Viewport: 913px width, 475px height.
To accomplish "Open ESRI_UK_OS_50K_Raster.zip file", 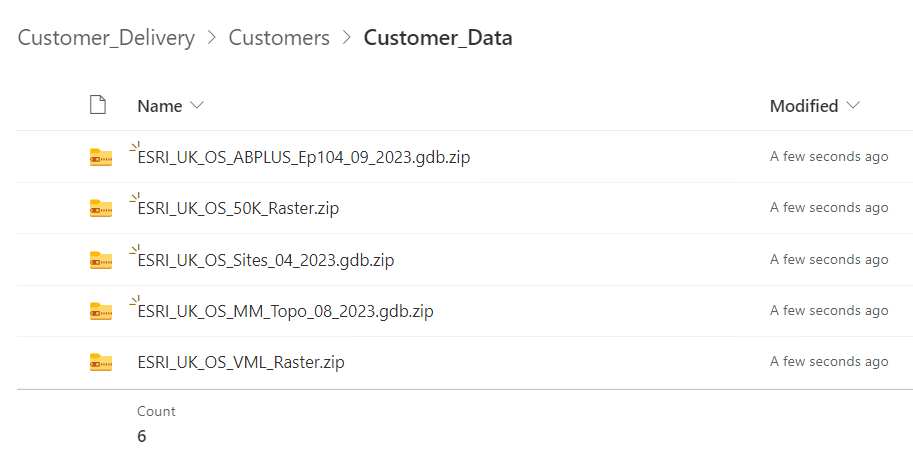I will (x=245, y=208).
